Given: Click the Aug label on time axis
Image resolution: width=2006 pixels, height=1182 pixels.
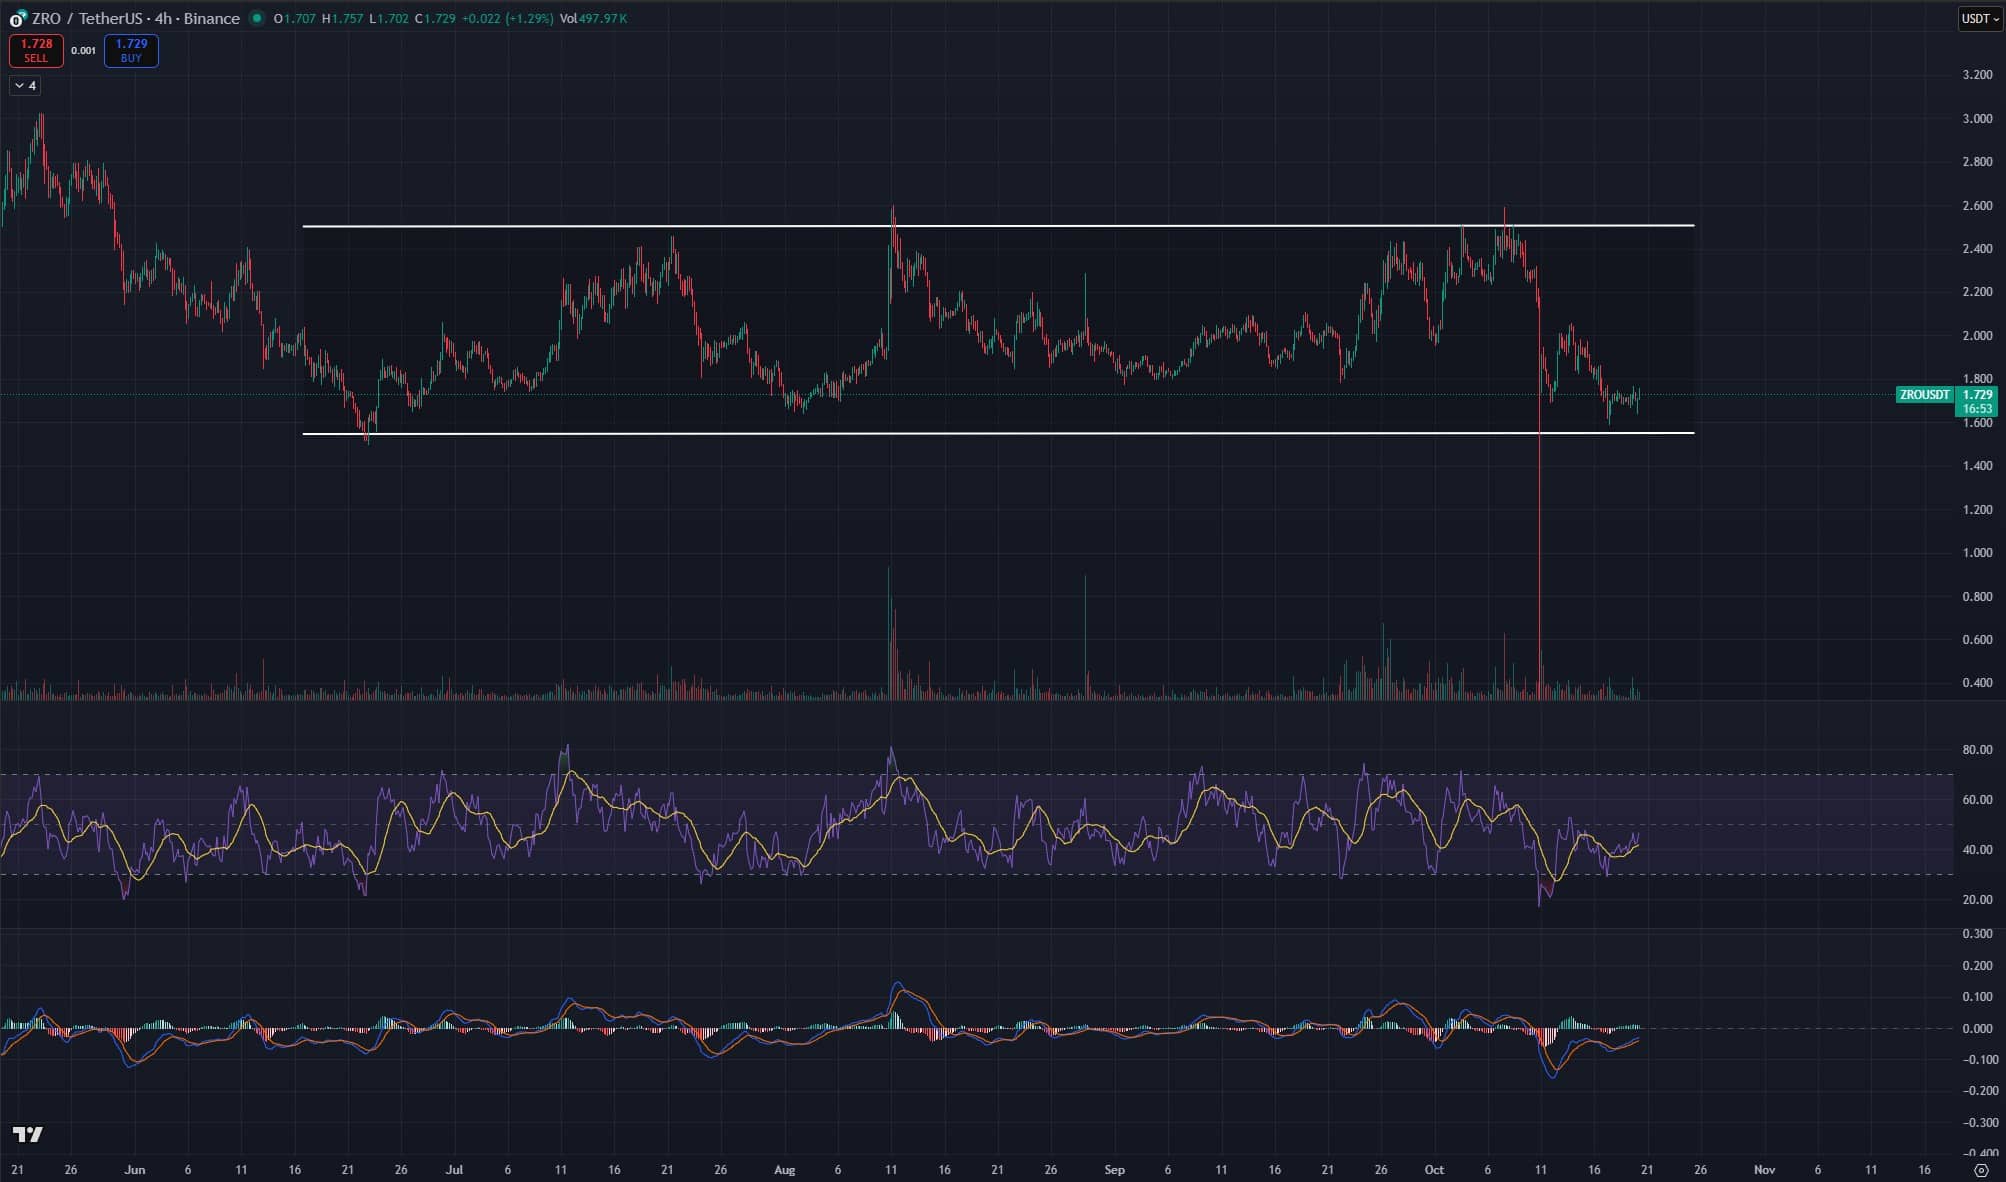Looking at the screenshot, I should click(x=784, y=1169).
